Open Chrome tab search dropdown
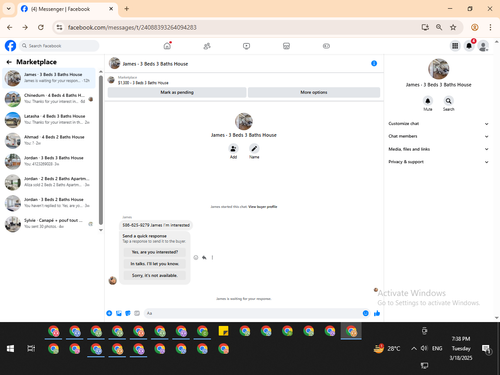The width and height of the screenshot is (500, 375). 9,9
